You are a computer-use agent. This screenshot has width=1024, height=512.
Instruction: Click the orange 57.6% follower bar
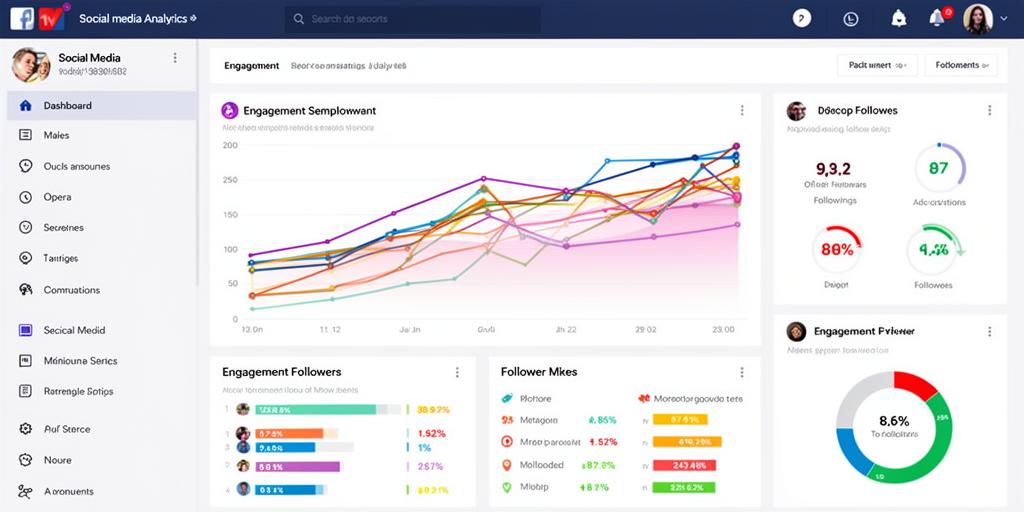[x=289, y=433]
